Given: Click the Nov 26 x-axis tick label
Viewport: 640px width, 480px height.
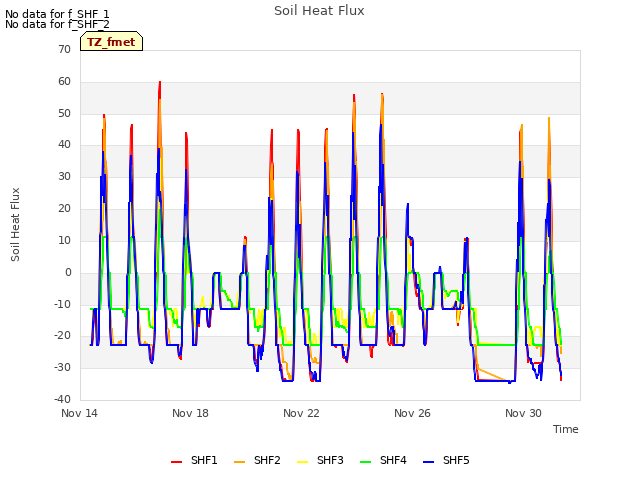Looking at the screenshot, I should (x=412, y=413).
